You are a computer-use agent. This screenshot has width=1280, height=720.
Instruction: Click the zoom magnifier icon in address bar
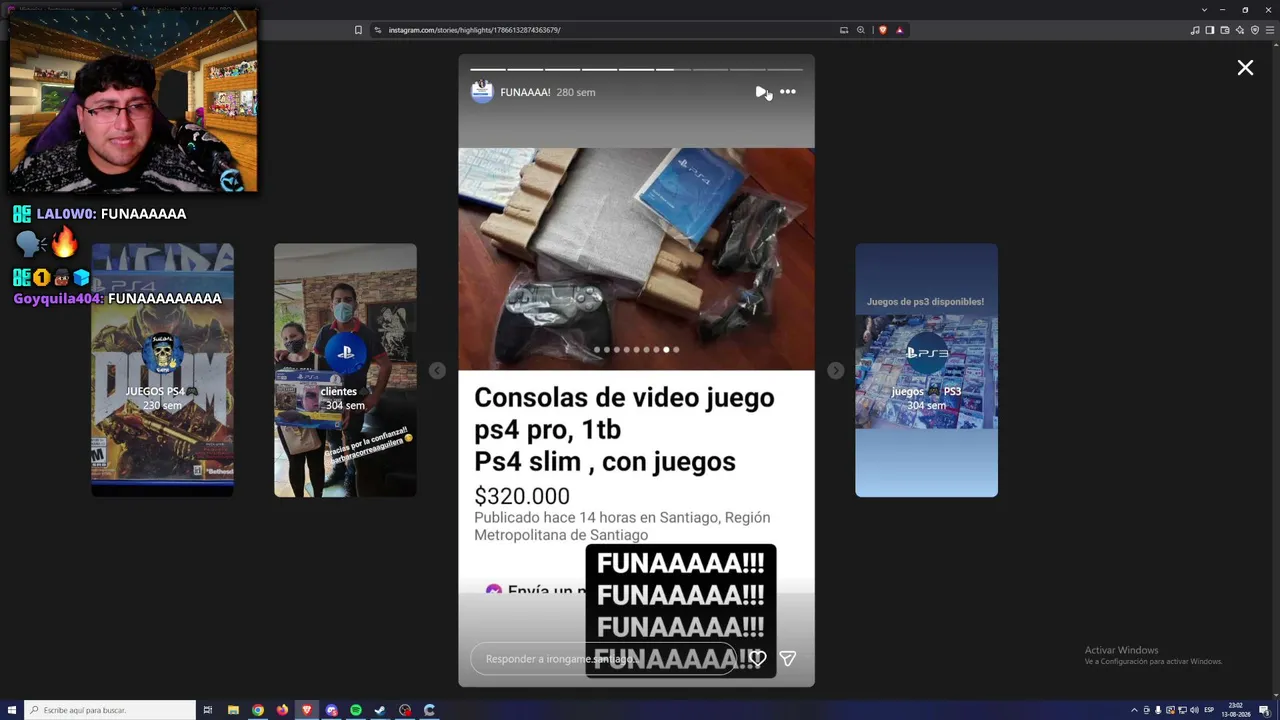tap(861, 30)
